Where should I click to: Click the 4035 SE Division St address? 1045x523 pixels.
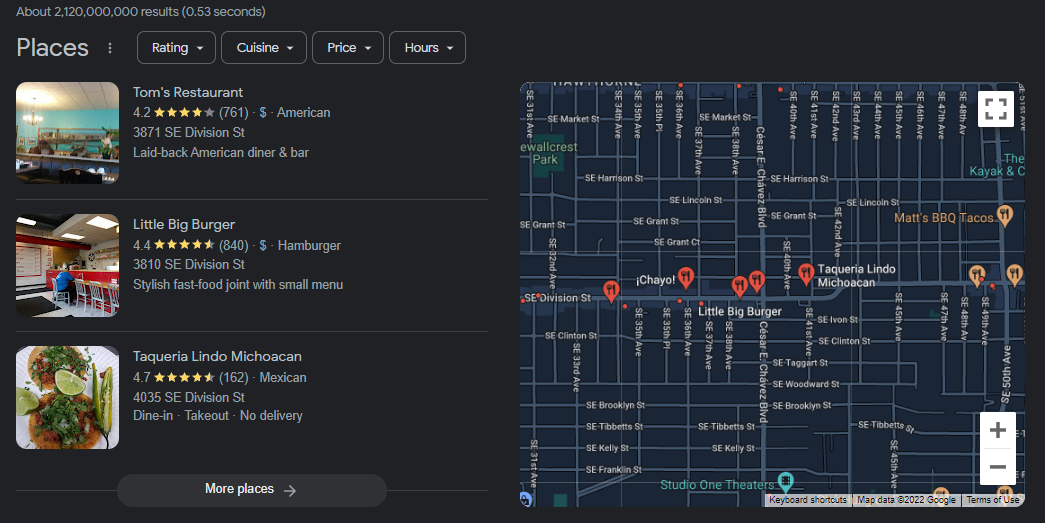tap(189, 397)
